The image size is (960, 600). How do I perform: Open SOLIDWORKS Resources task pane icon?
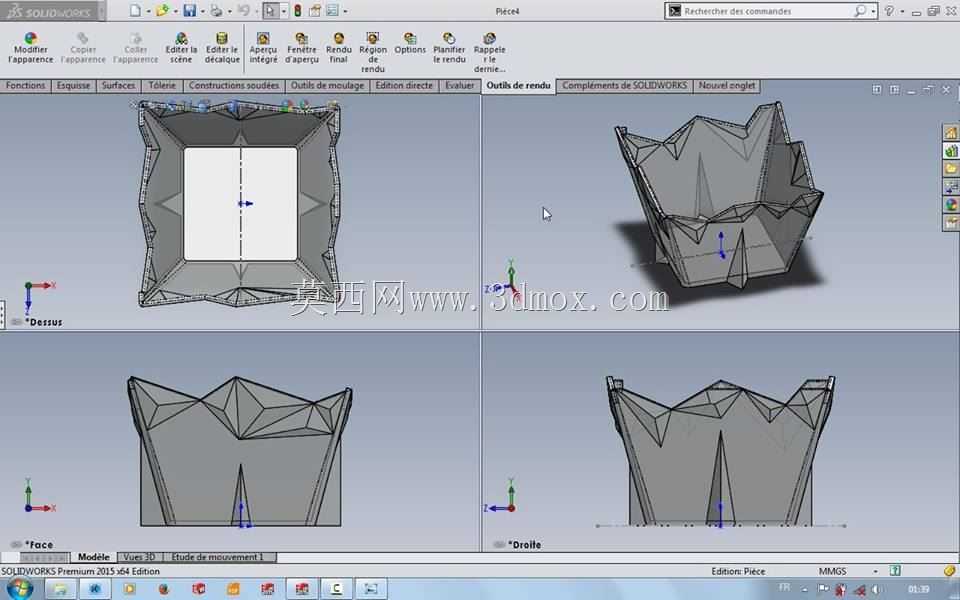(x=951, y=132)
